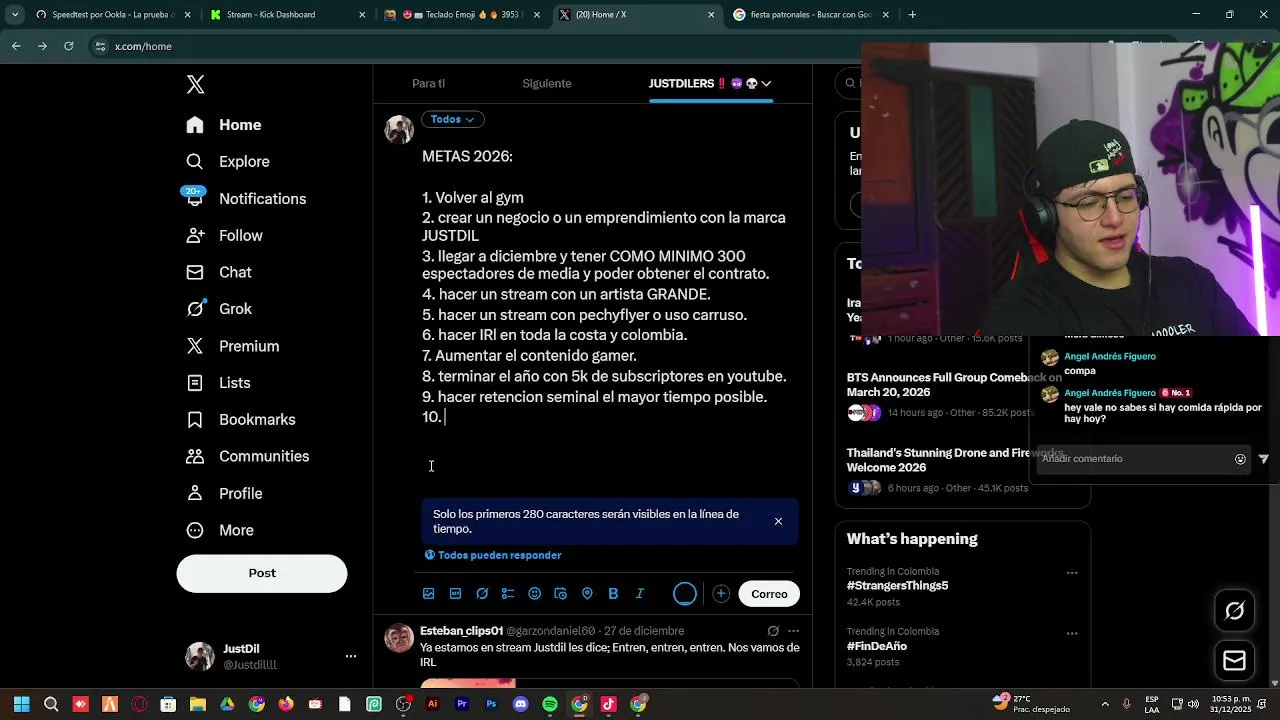
Task: Open Home in X sidebar
Action: pos(224,125)
